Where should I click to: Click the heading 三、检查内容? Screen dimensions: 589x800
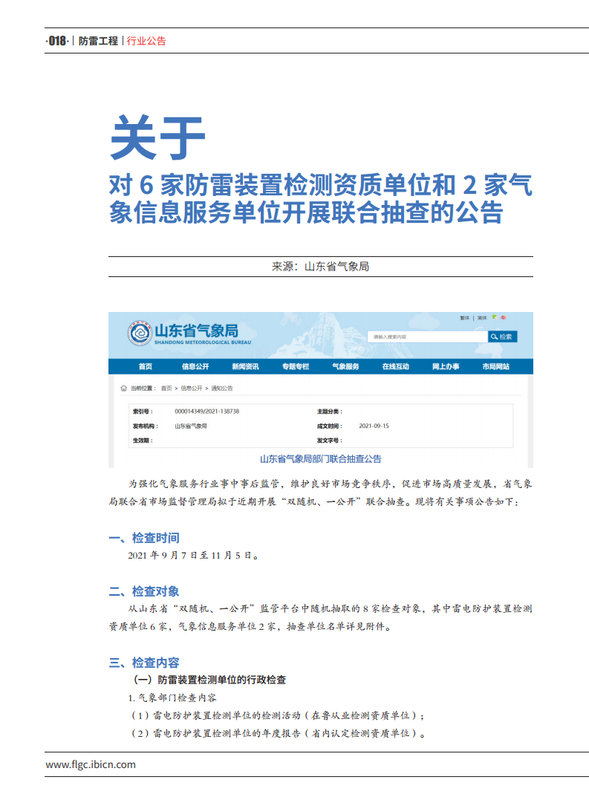pos(144,663)
